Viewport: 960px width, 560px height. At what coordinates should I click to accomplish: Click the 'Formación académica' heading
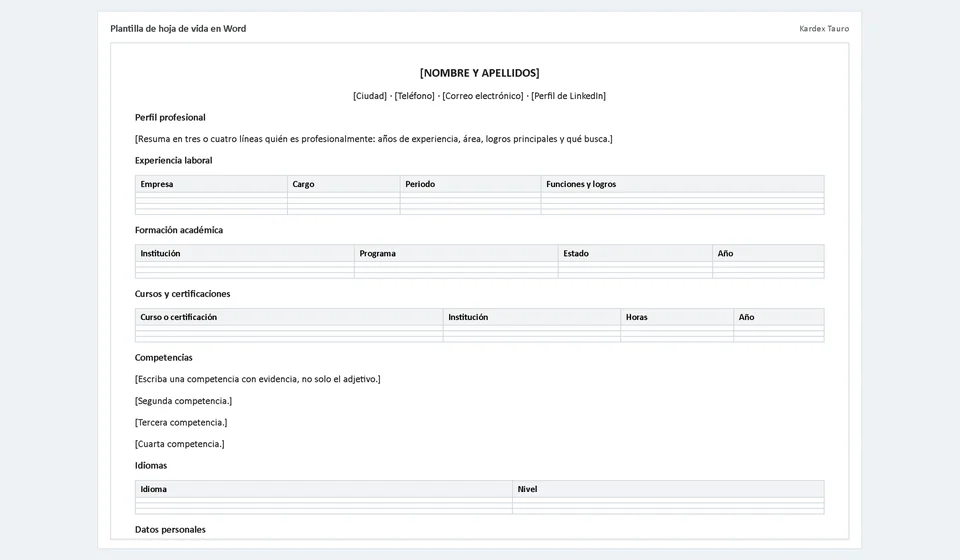point(179,230)
